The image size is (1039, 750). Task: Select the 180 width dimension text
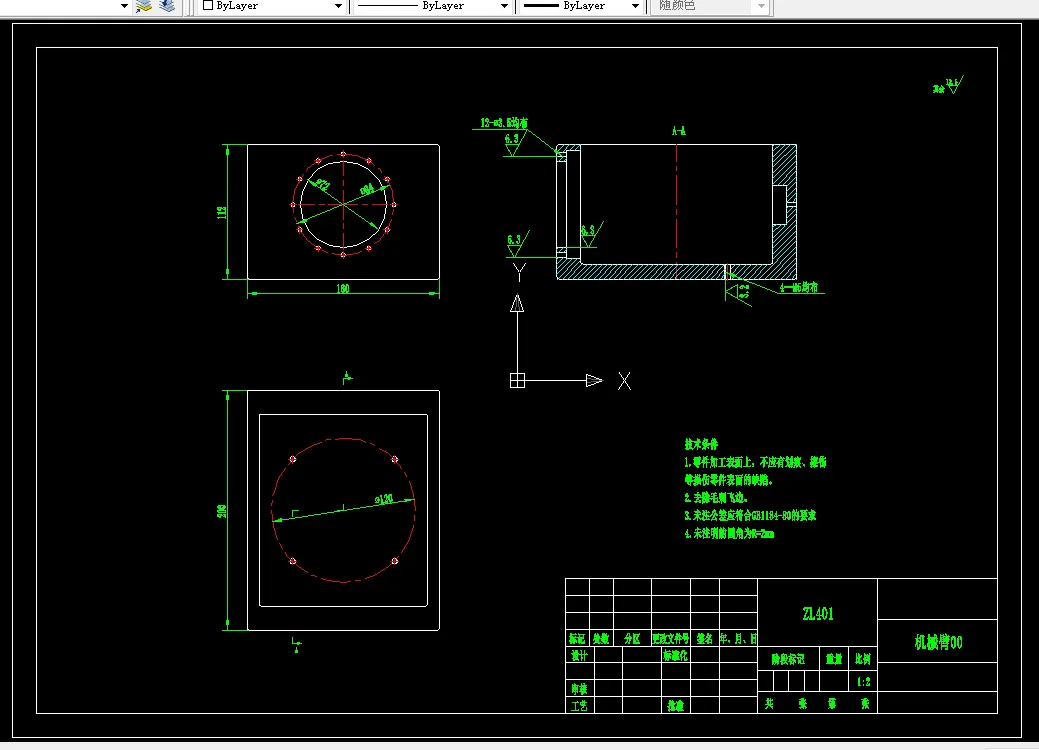[x=343, y=289]
